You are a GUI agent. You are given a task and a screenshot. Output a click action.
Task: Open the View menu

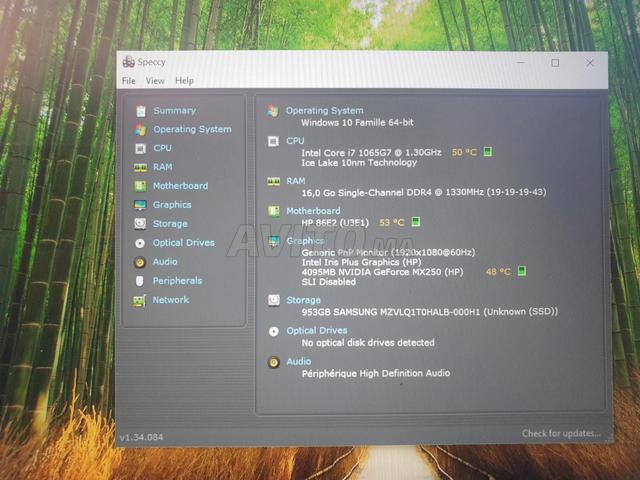155,81
